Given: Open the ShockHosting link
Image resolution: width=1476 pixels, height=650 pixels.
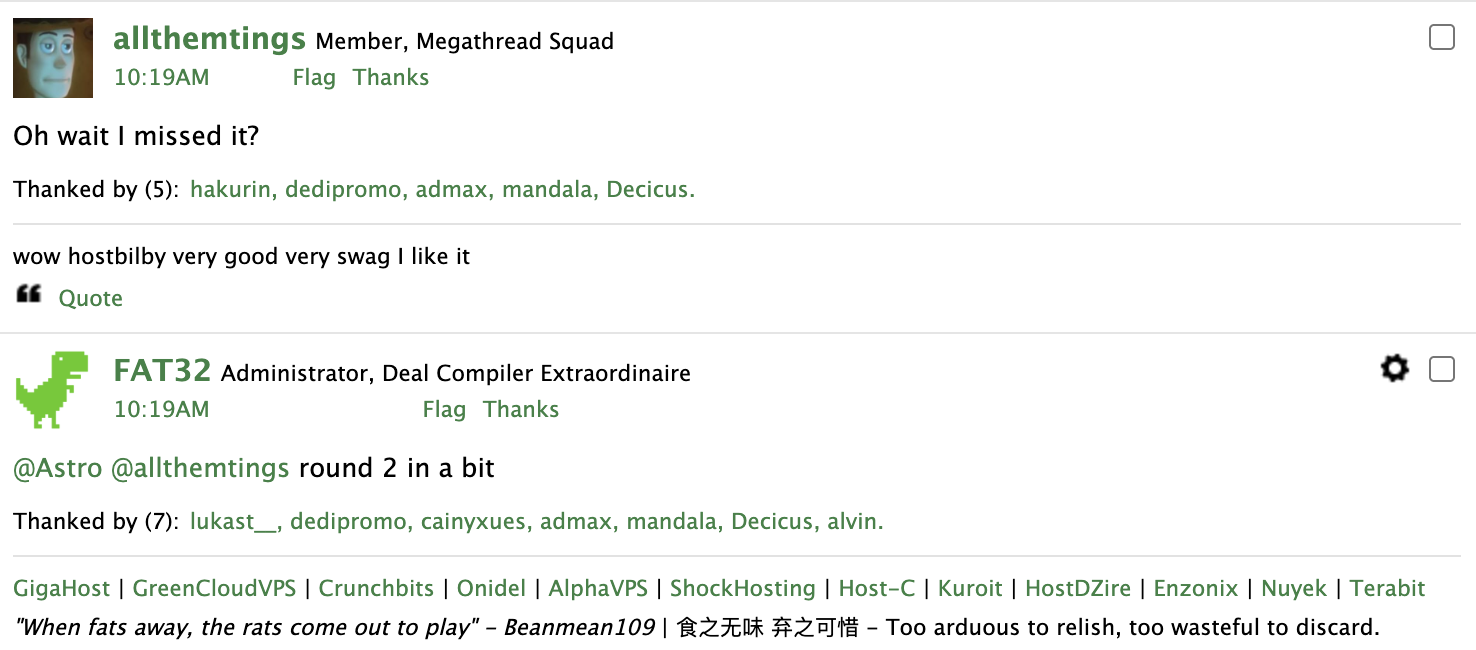Looking at the screenshot, I should [x=743, y=589].
